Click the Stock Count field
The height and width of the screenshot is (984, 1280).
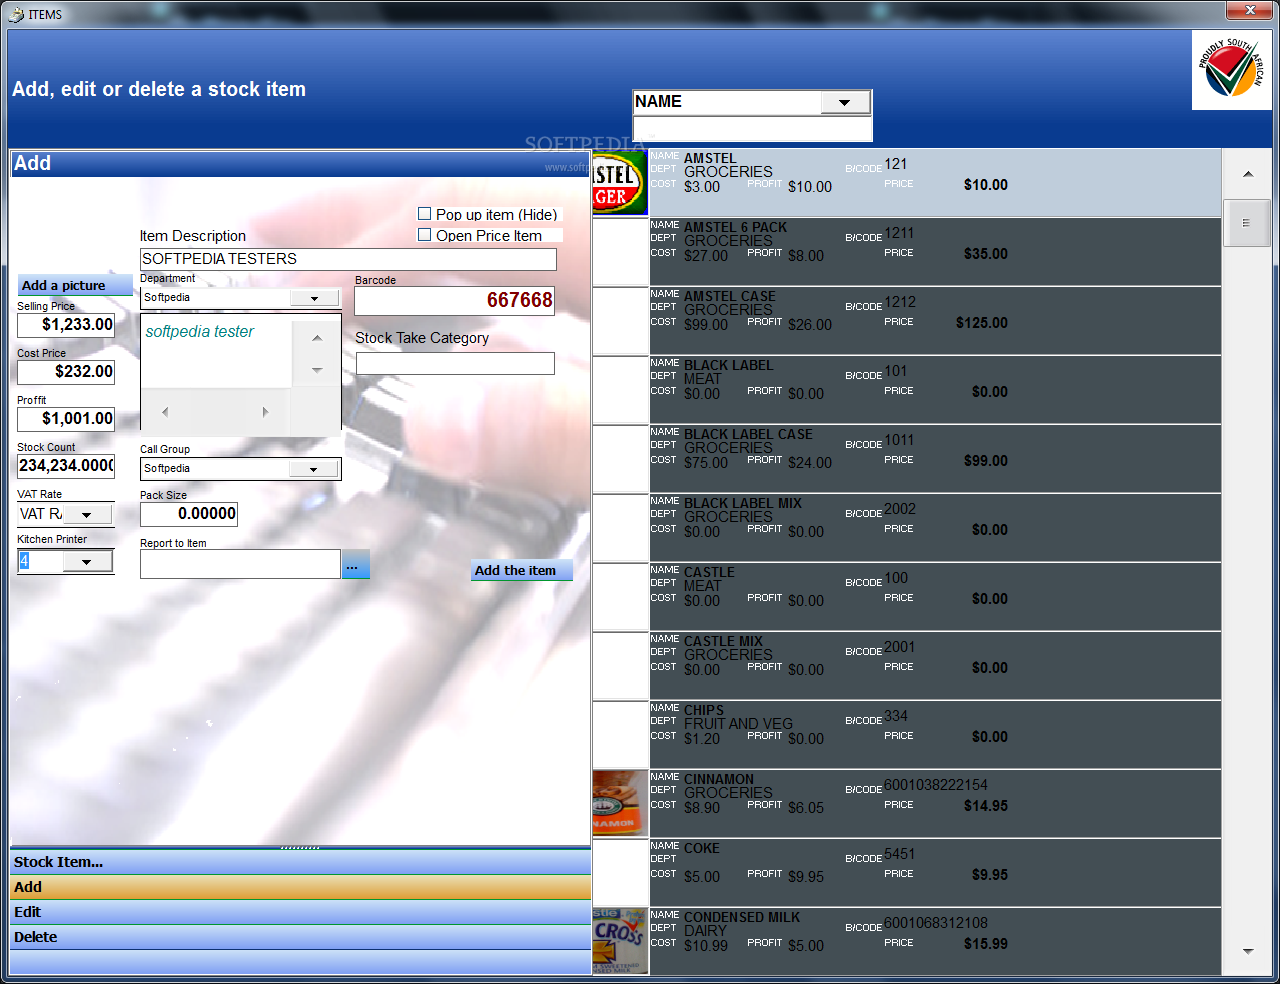(x=66, y=466)
